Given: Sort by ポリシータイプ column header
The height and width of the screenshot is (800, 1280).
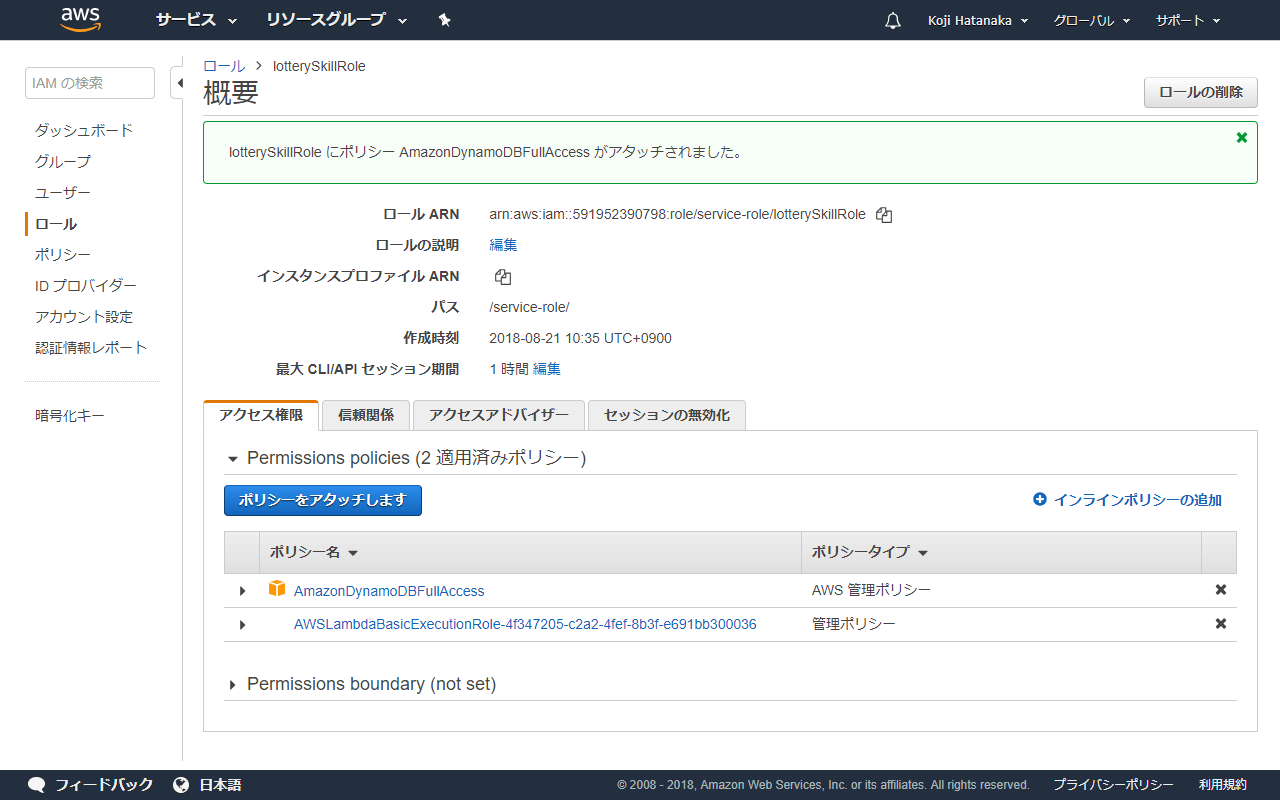Looking at the screenshot, I should (x=869, y=552).
